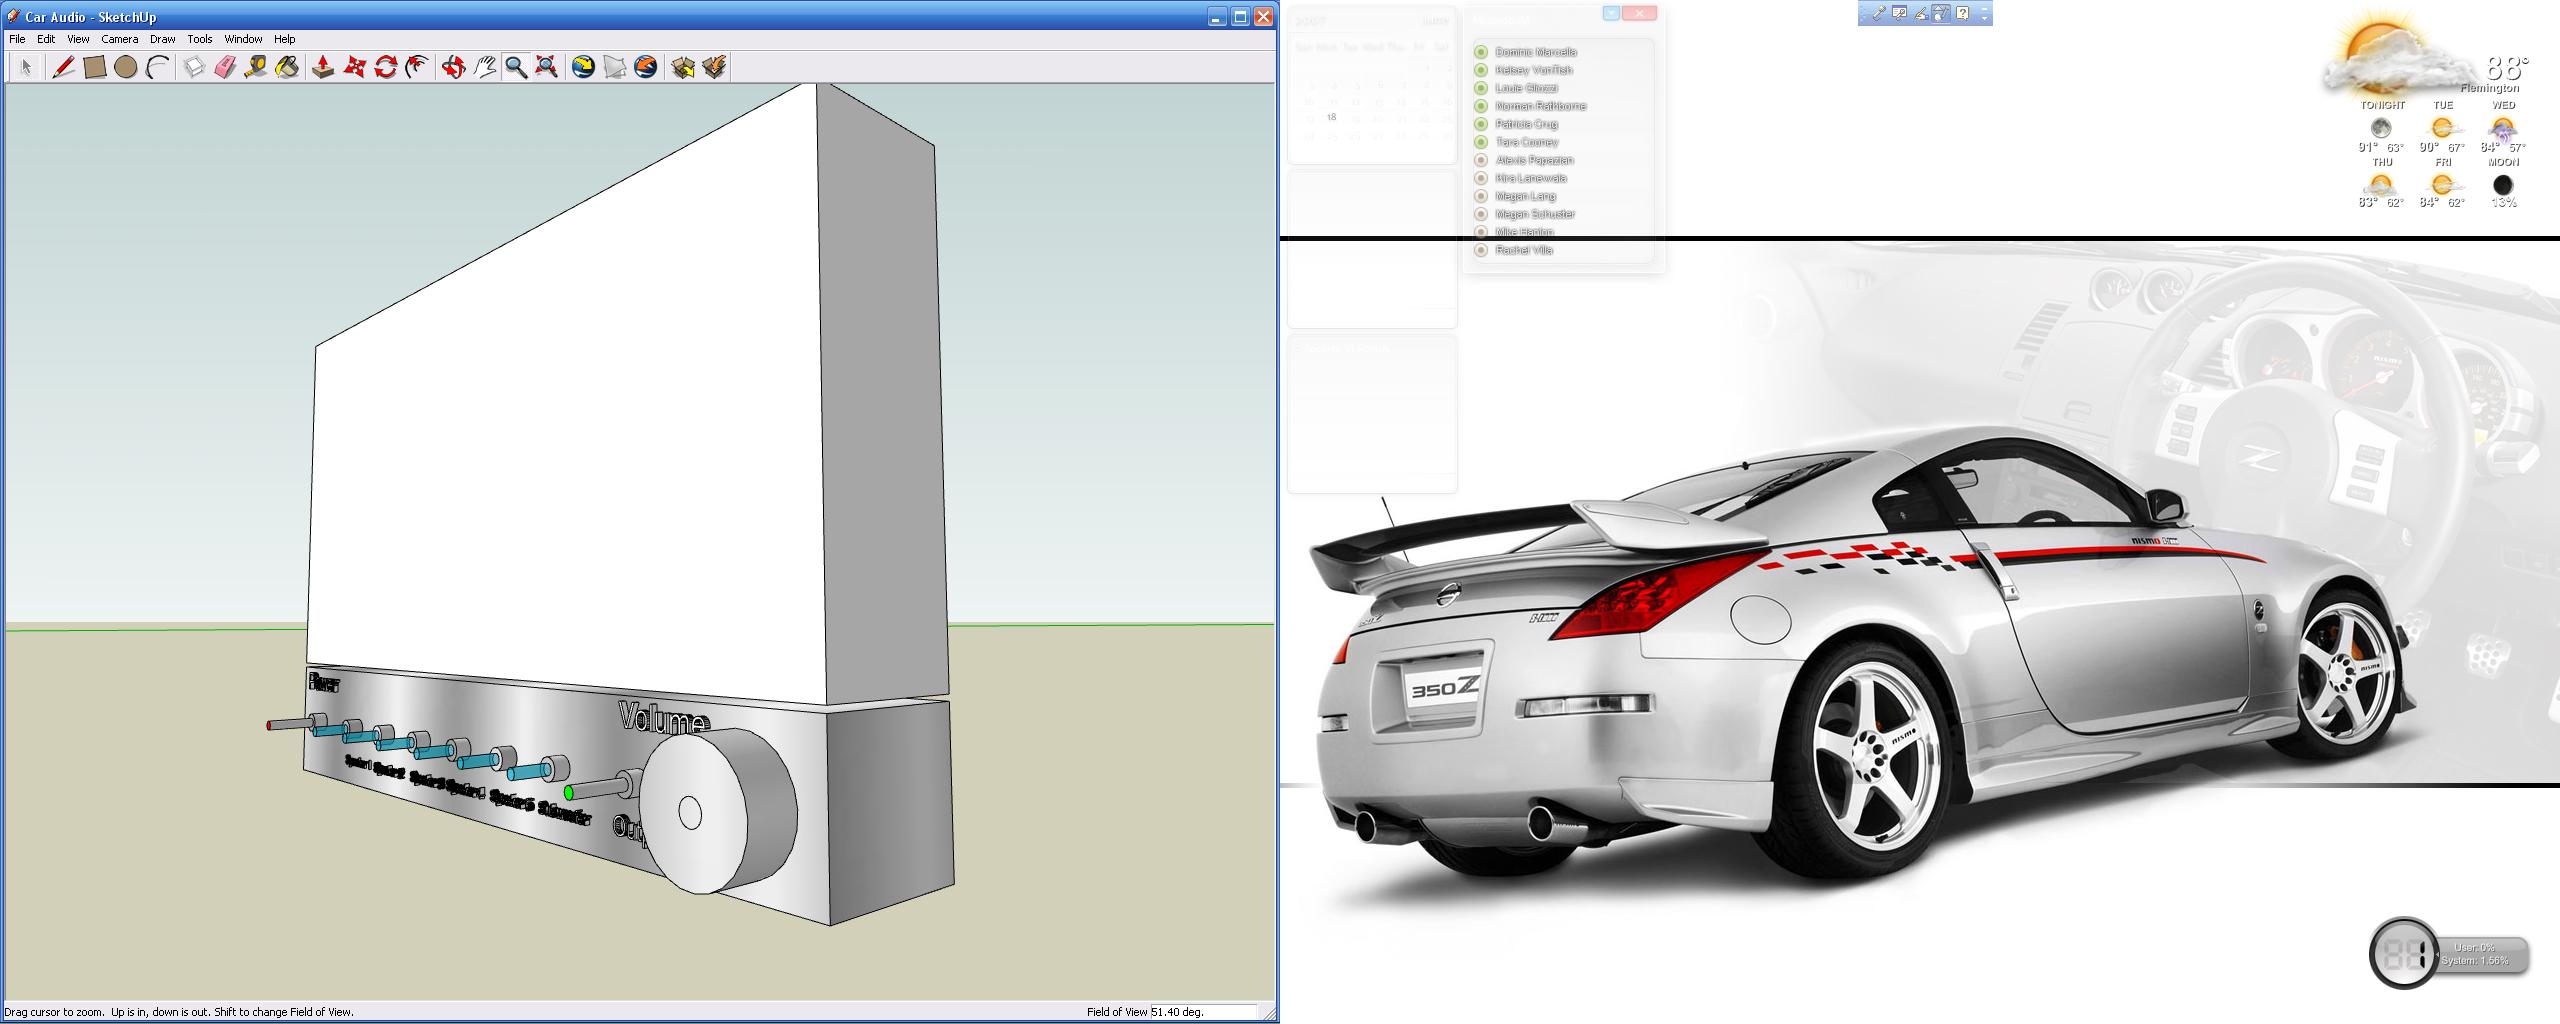Pick the pink Eraser tool
The height and width of the screenshot is (1024, 2560).
225,67
